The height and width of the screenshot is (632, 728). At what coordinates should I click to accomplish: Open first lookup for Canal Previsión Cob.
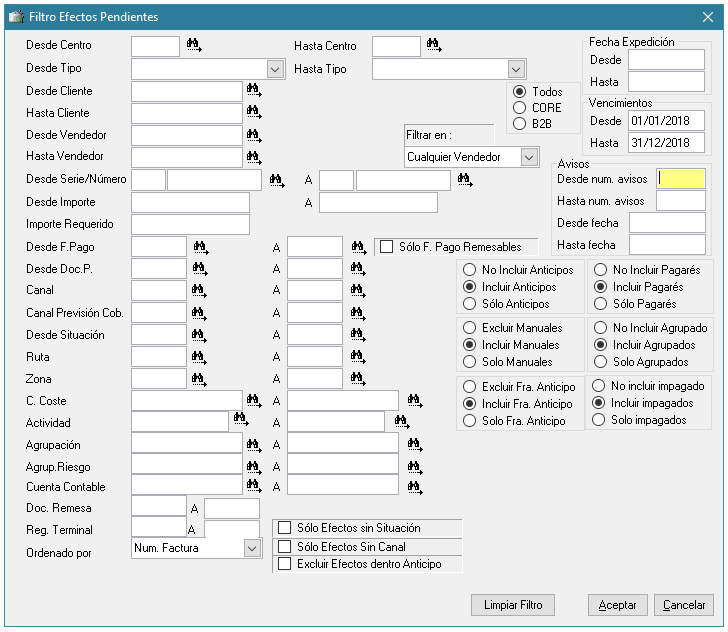(199, 313)
